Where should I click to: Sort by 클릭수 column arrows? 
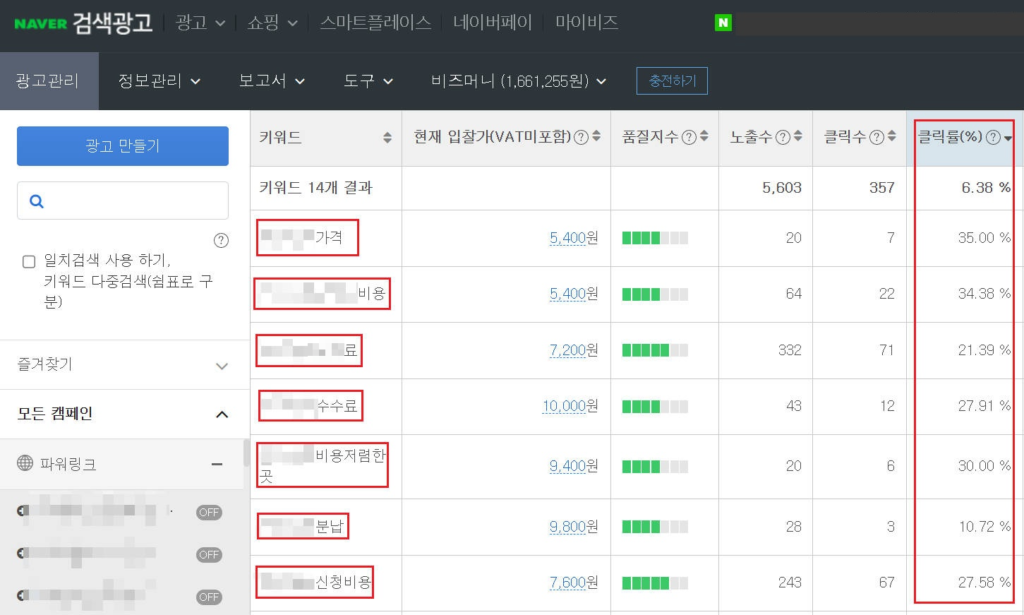point(892,136)
